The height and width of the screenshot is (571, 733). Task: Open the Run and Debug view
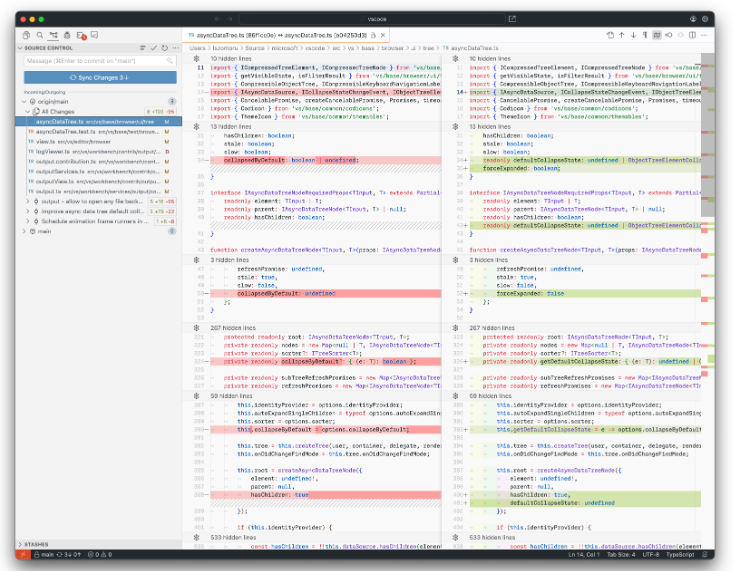(68, 34)
